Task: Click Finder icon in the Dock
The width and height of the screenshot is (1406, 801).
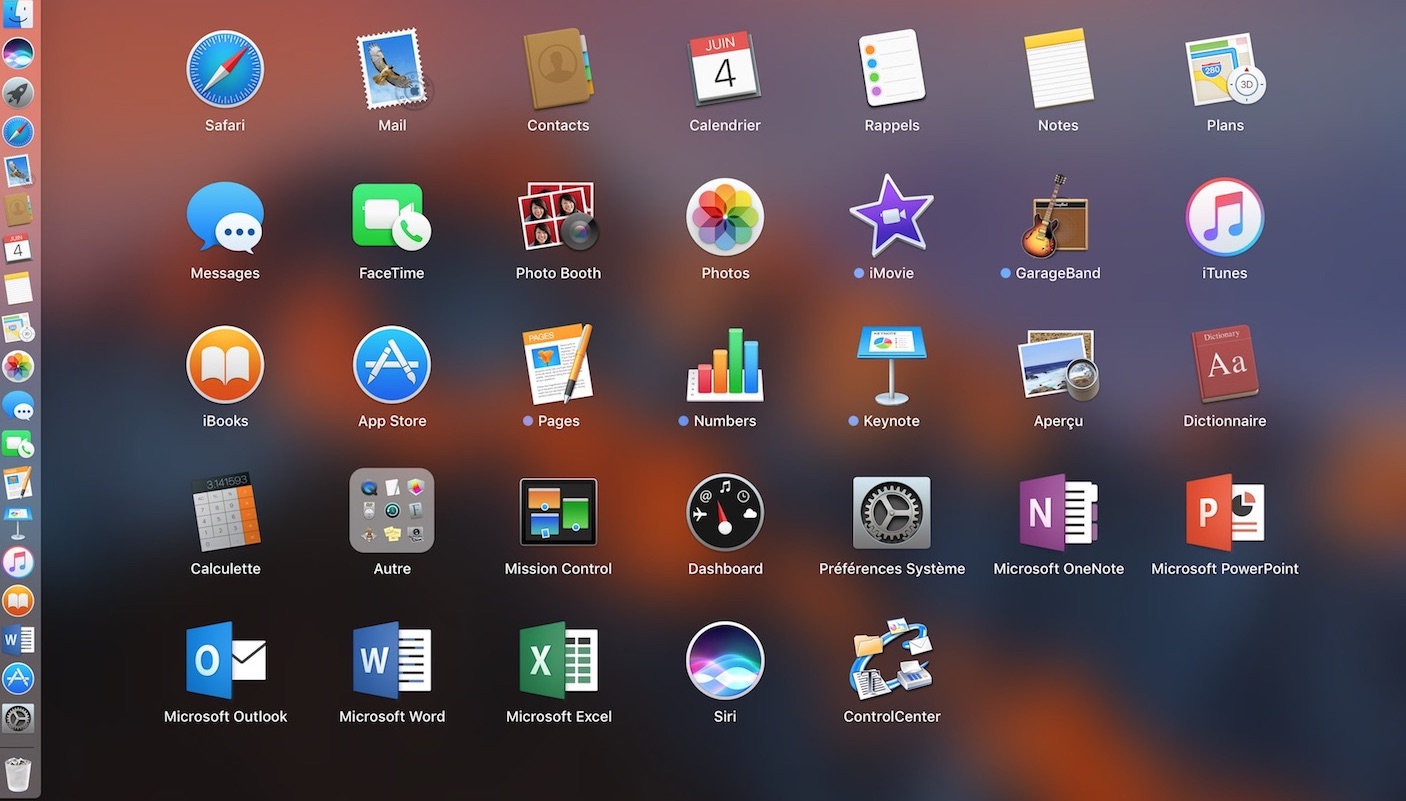Action: coord(18,13)
